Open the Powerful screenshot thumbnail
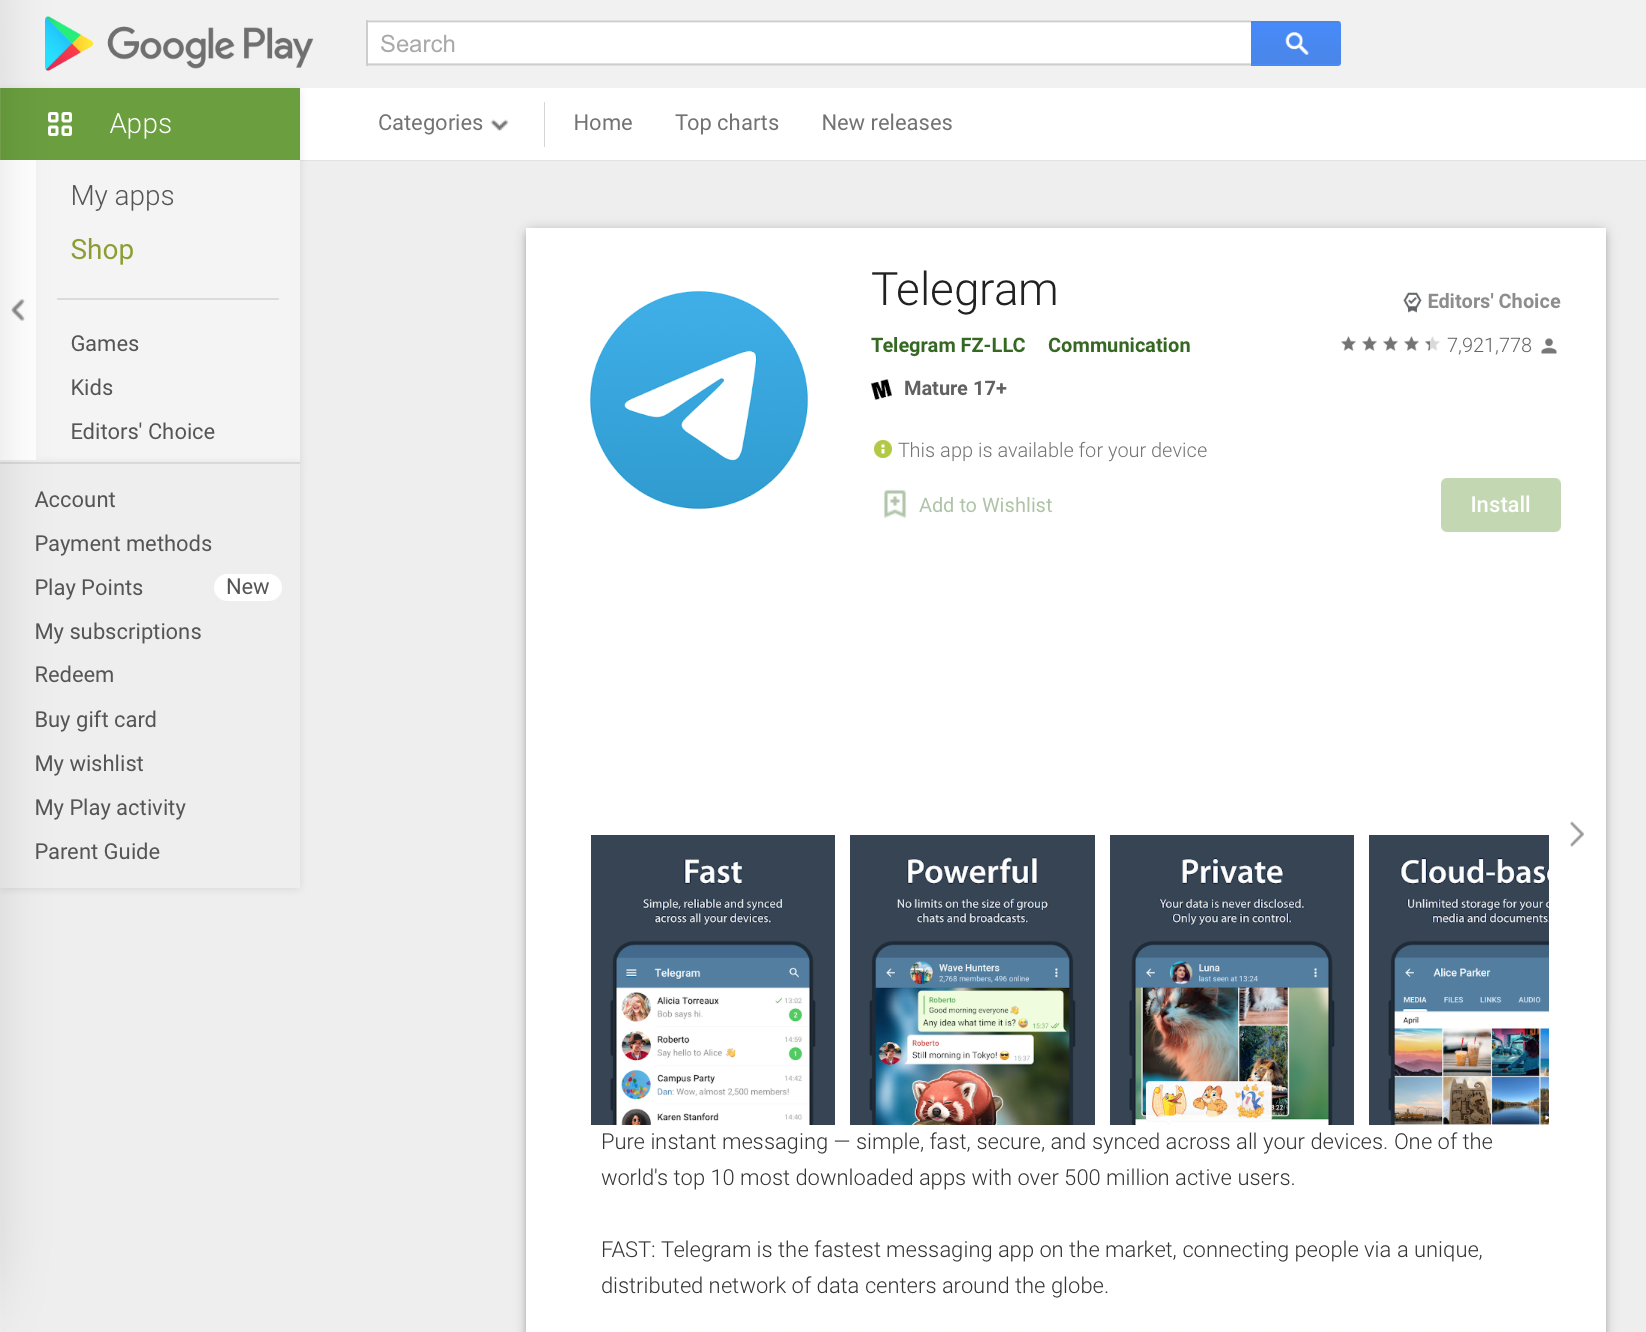The image size is (1646, 1332). 972,980
